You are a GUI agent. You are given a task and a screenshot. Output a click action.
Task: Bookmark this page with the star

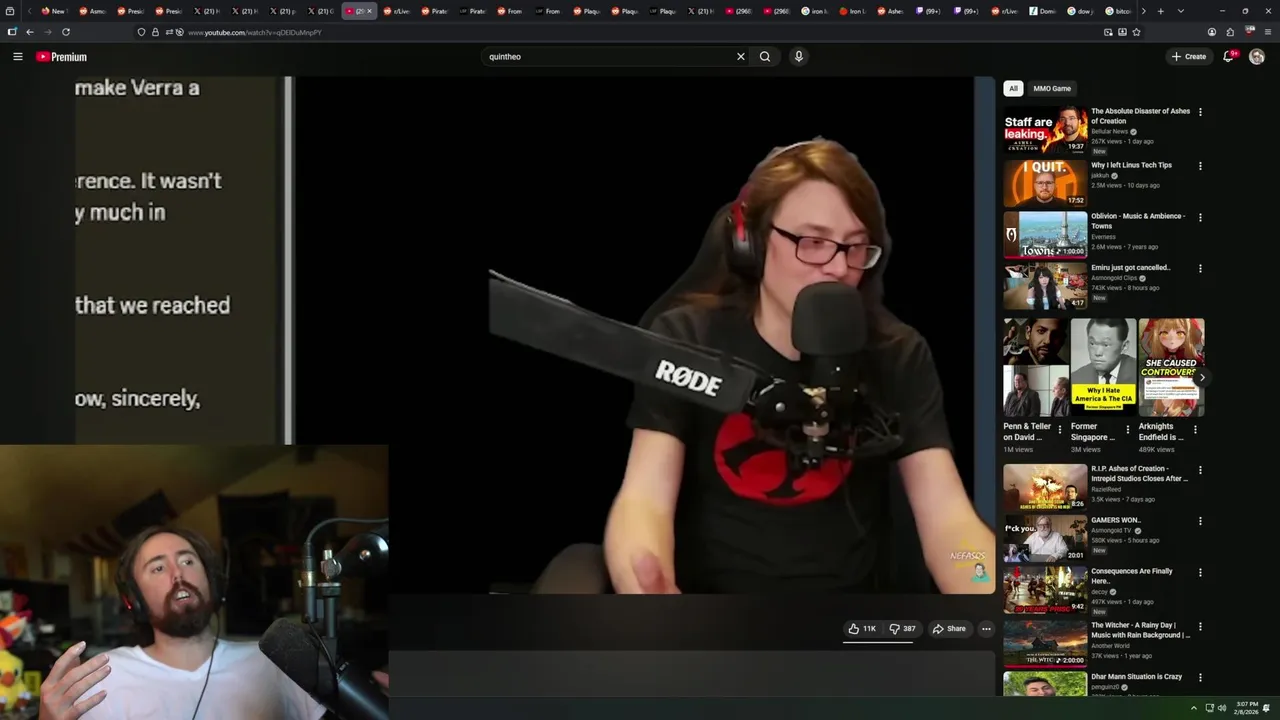(1137, 32)
